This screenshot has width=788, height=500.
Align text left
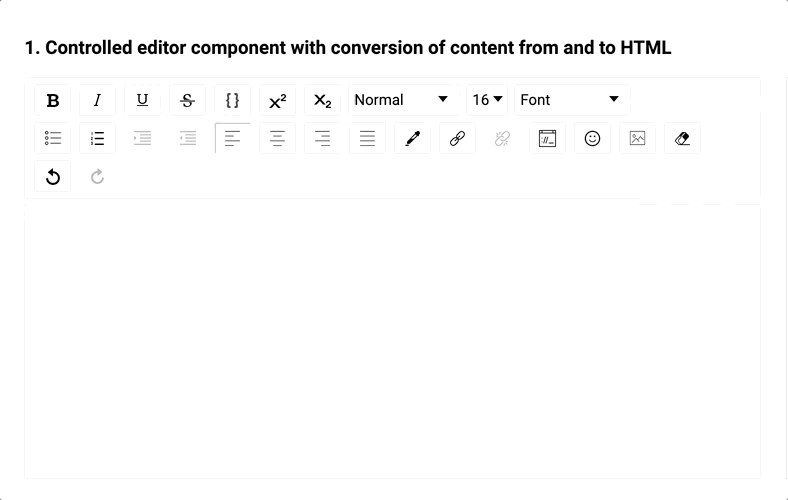click(x=232, y=138)
